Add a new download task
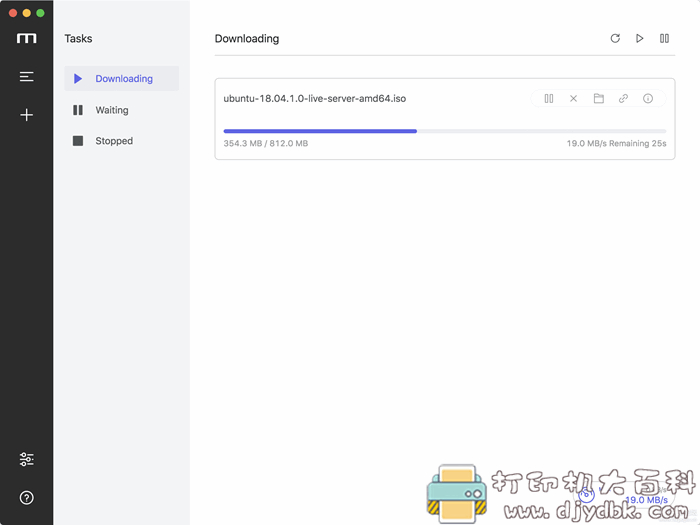Viewport: 700px width, 525px height. [x=26, y=115]
